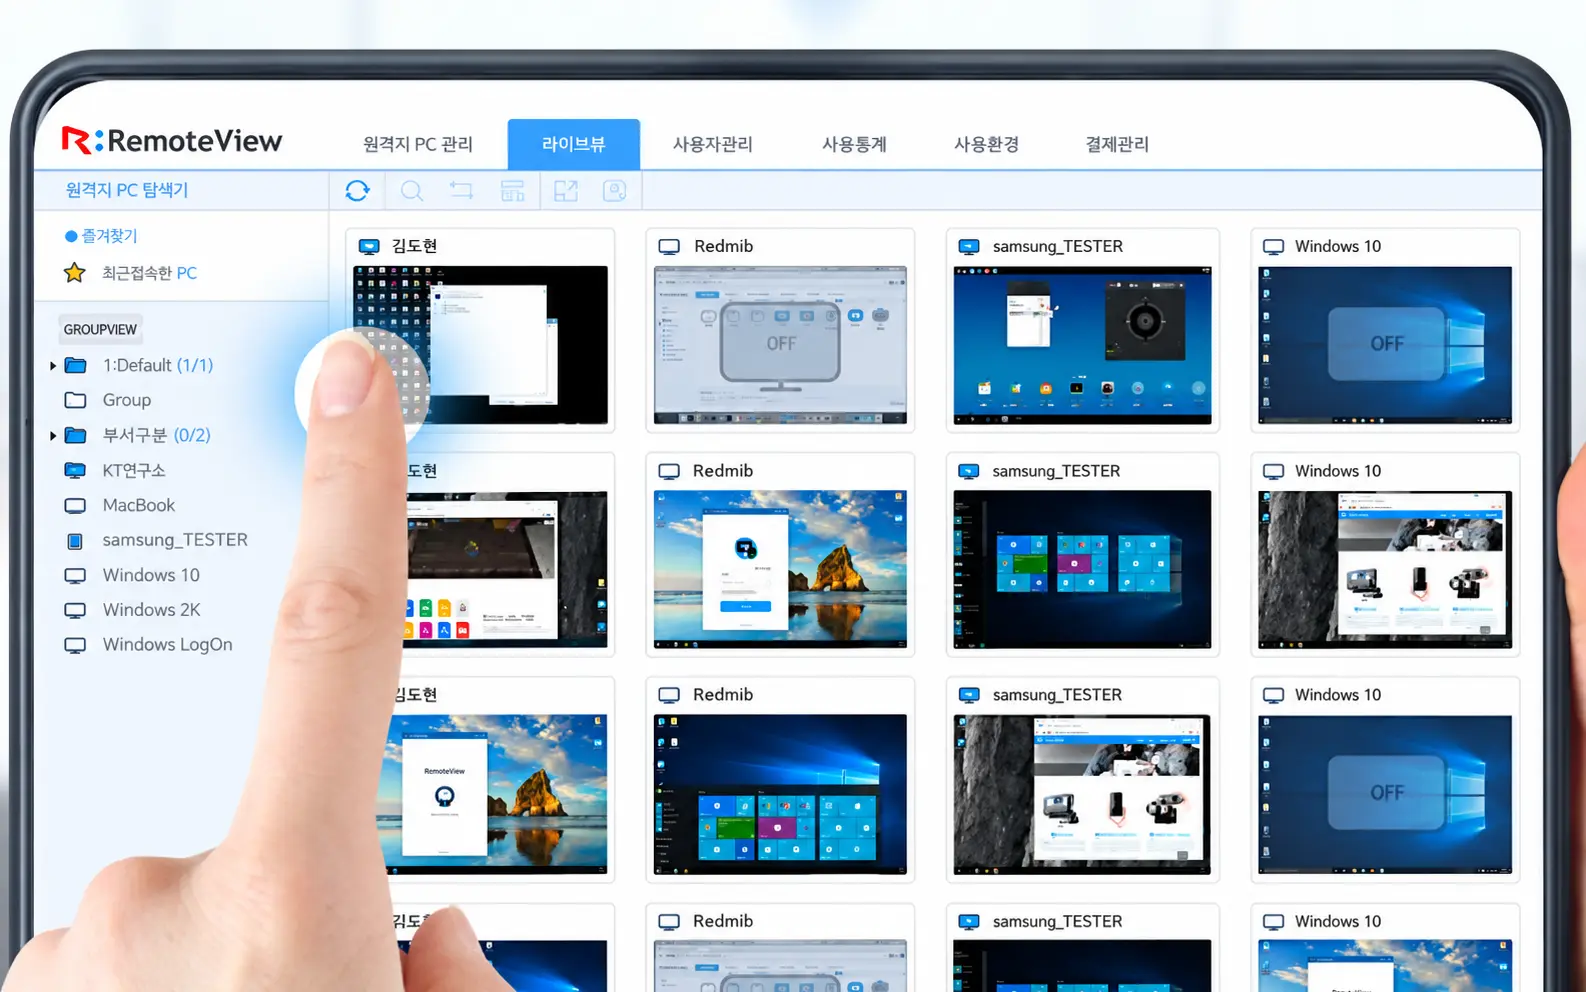Select Windows LogOn in the sidebar
The width and height of the screenshot is (1586, 992).
tap(149, 645)
